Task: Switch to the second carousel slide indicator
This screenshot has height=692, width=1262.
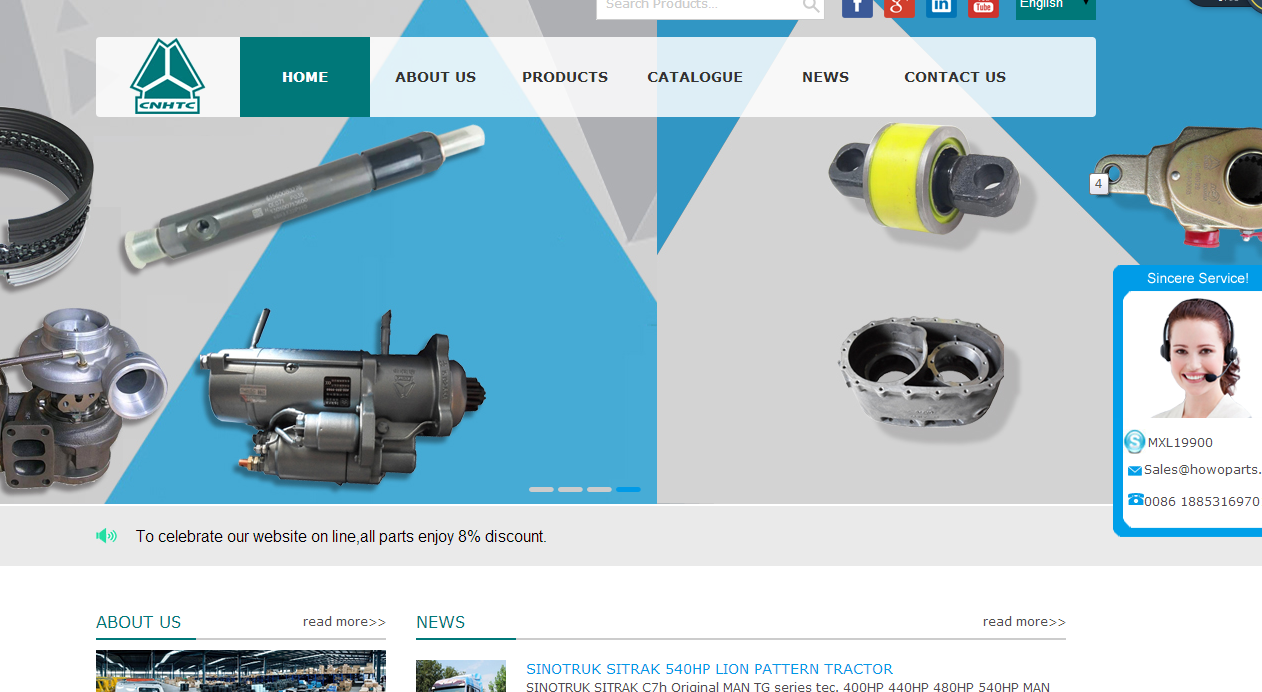Action: (570, 489)
